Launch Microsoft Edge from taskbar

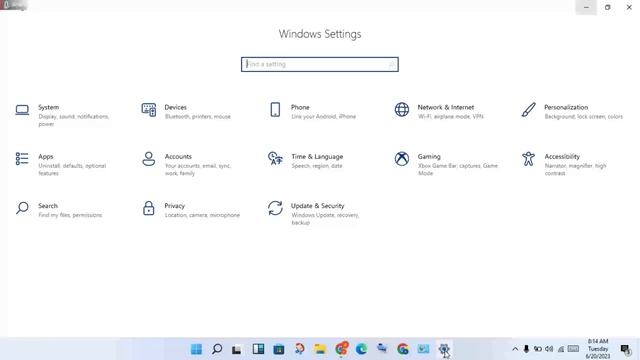pos(361,349)
